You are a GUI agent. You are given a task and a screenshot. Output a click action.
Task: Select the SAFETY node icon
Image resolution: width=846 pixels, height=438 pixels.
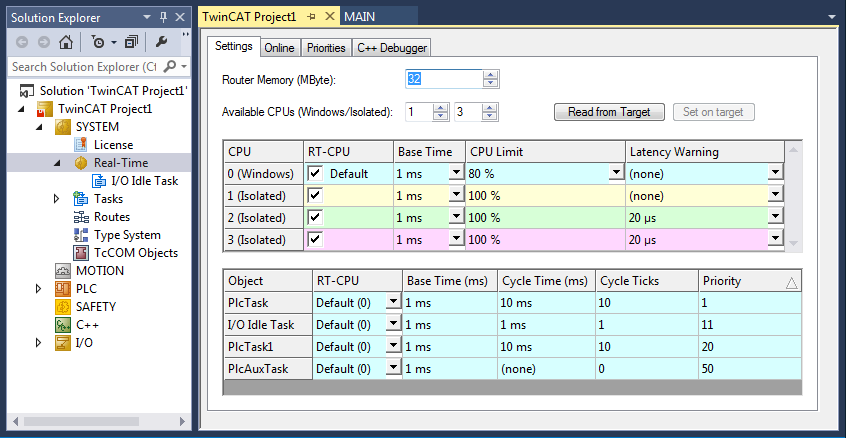[x=63, y=306]
